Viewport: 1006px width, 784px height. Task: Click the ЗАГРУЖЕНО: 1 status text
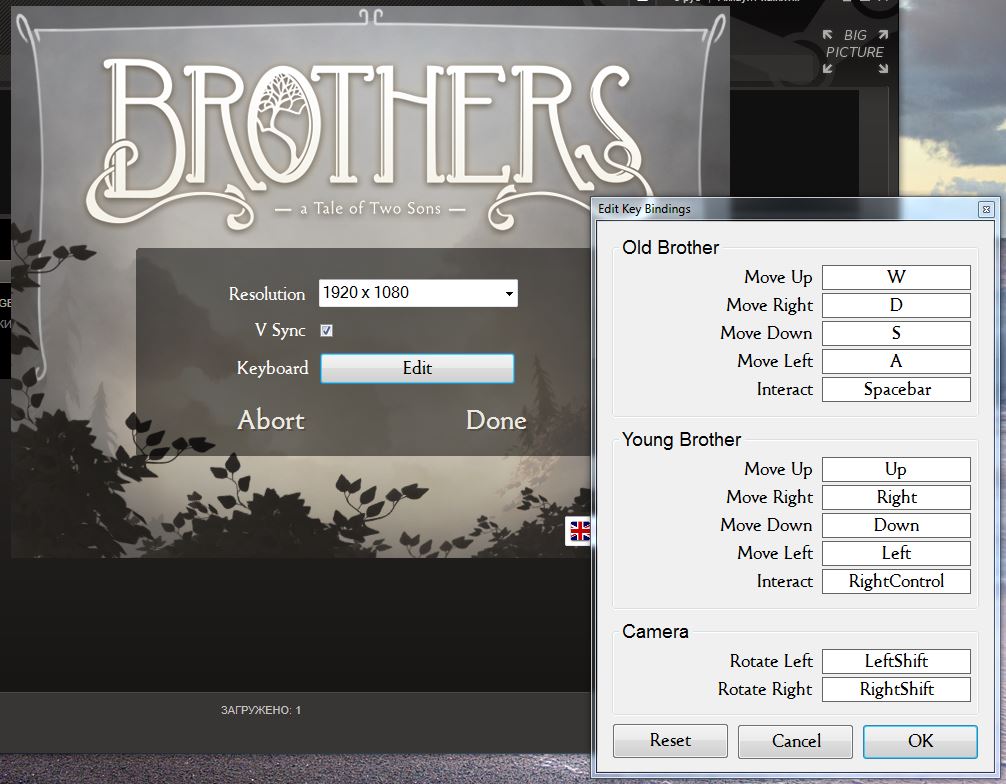(x=260, y=710)
